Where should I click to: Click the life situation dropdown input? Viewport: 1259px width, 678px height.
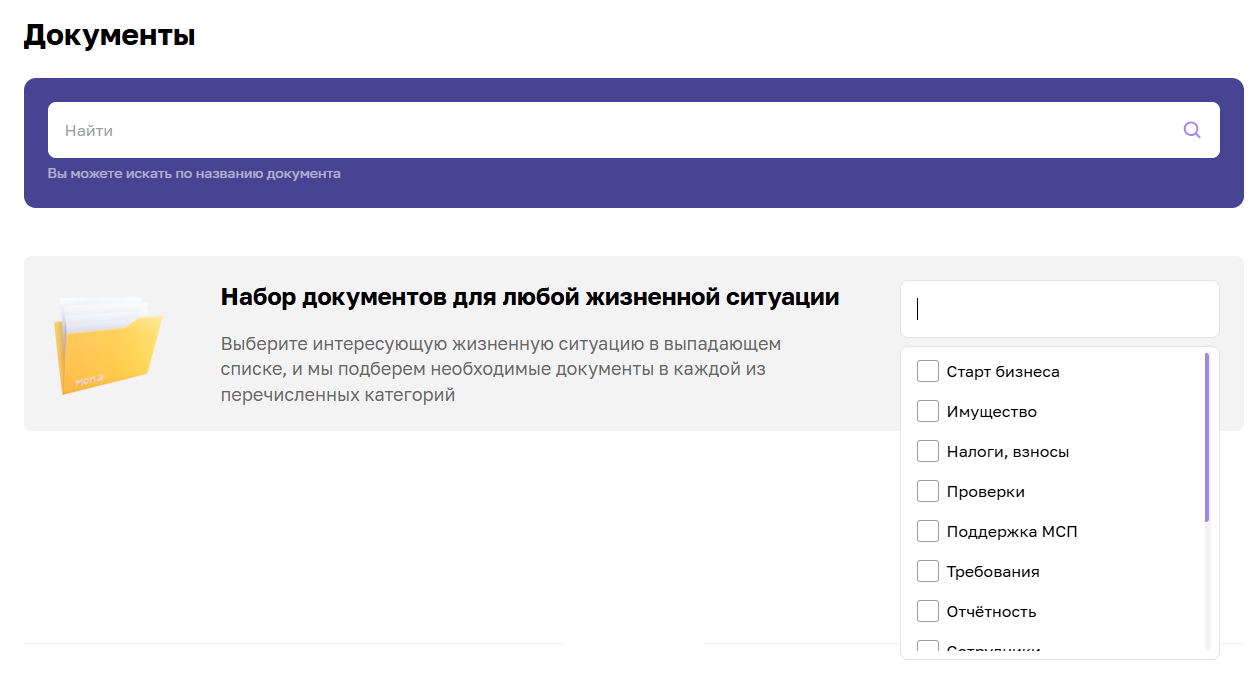pos(1060,309)
